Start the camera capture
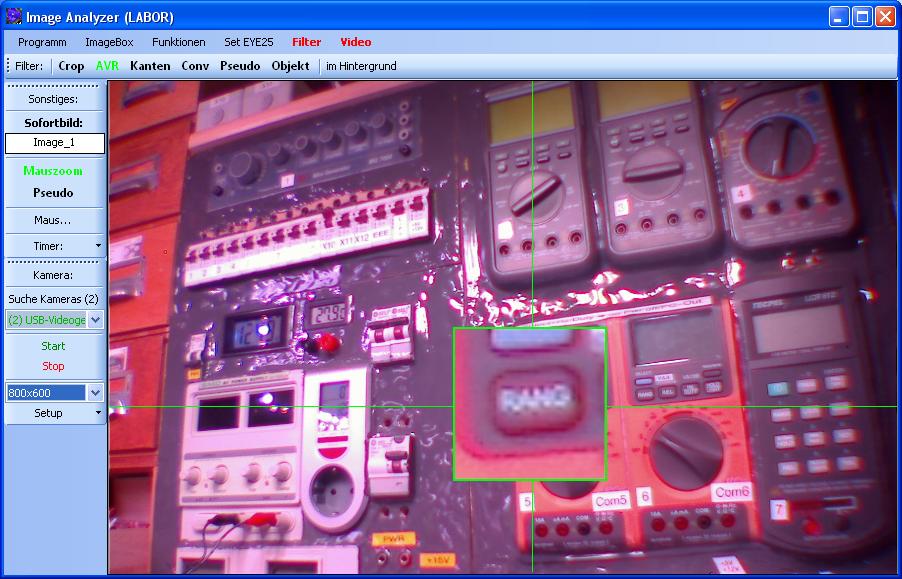 coord(53,346)
